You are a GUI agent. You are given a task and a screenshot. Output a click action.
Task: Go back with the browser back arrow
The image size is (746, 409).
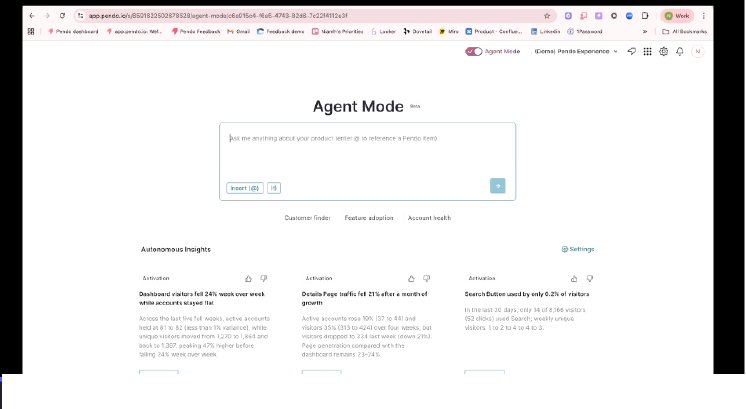pos(32,16)
